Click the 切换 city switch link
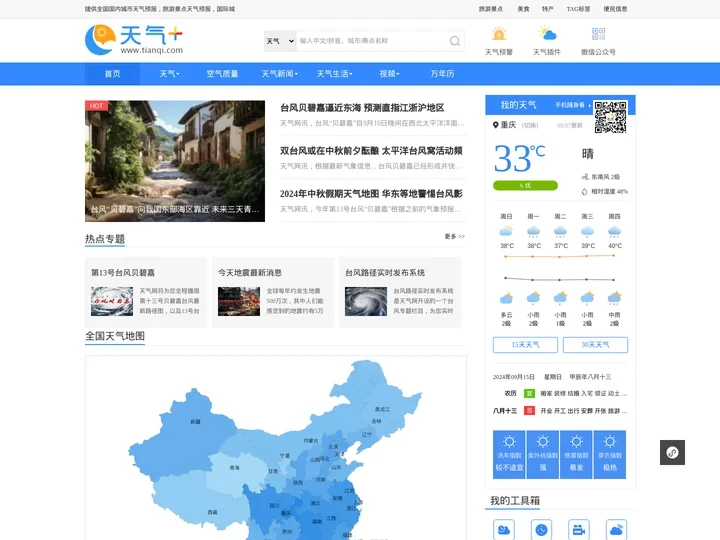This screenshot has height=540, width=720. point(530,125)
